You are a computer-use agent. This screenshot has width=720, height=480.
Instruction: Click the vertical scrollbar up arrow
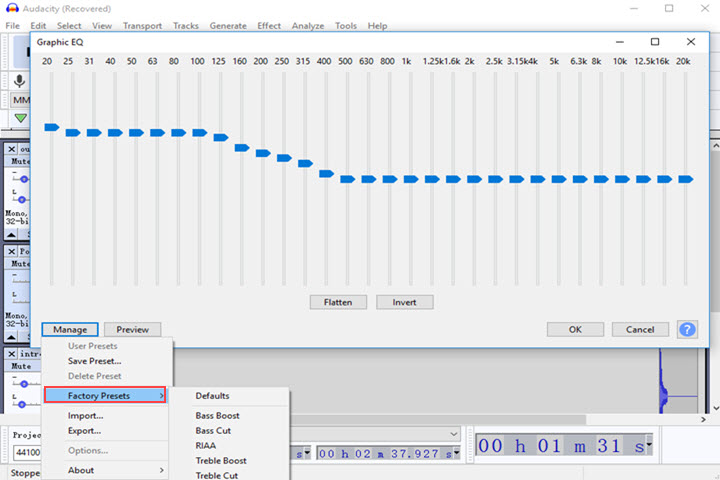[715, 146]
